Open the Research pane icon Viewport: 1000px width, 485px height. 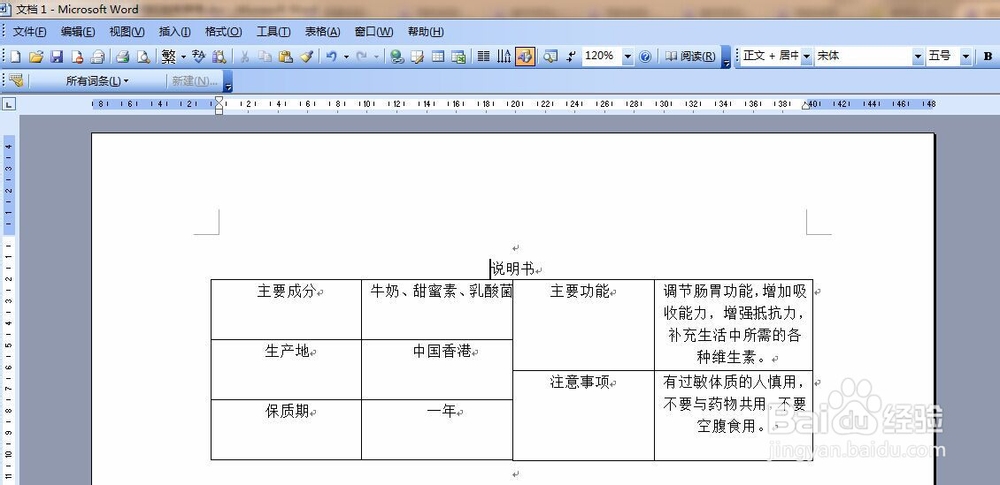(x=219, y=57)
